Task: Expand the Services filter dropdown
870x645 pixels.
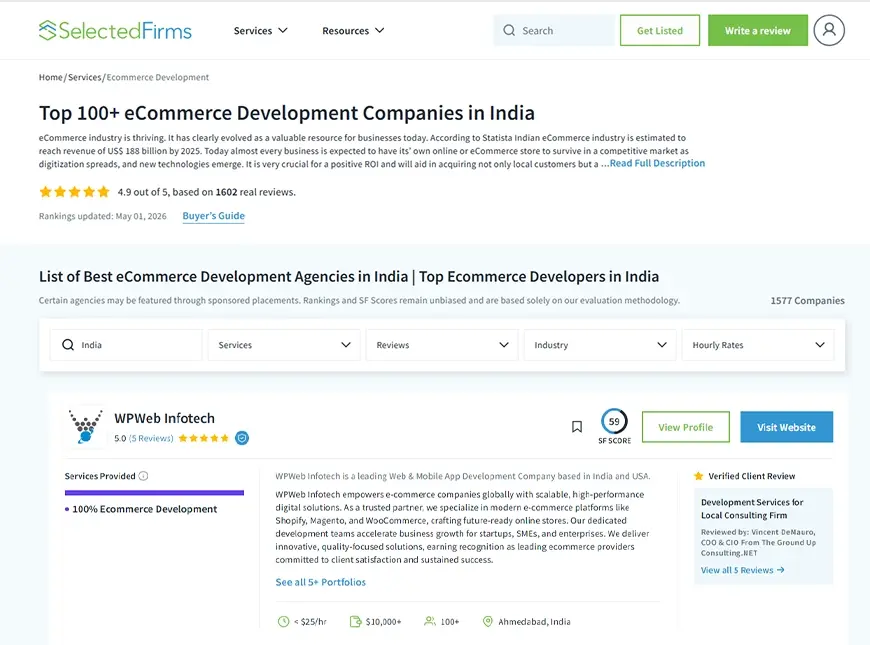Action: (284, 345)
